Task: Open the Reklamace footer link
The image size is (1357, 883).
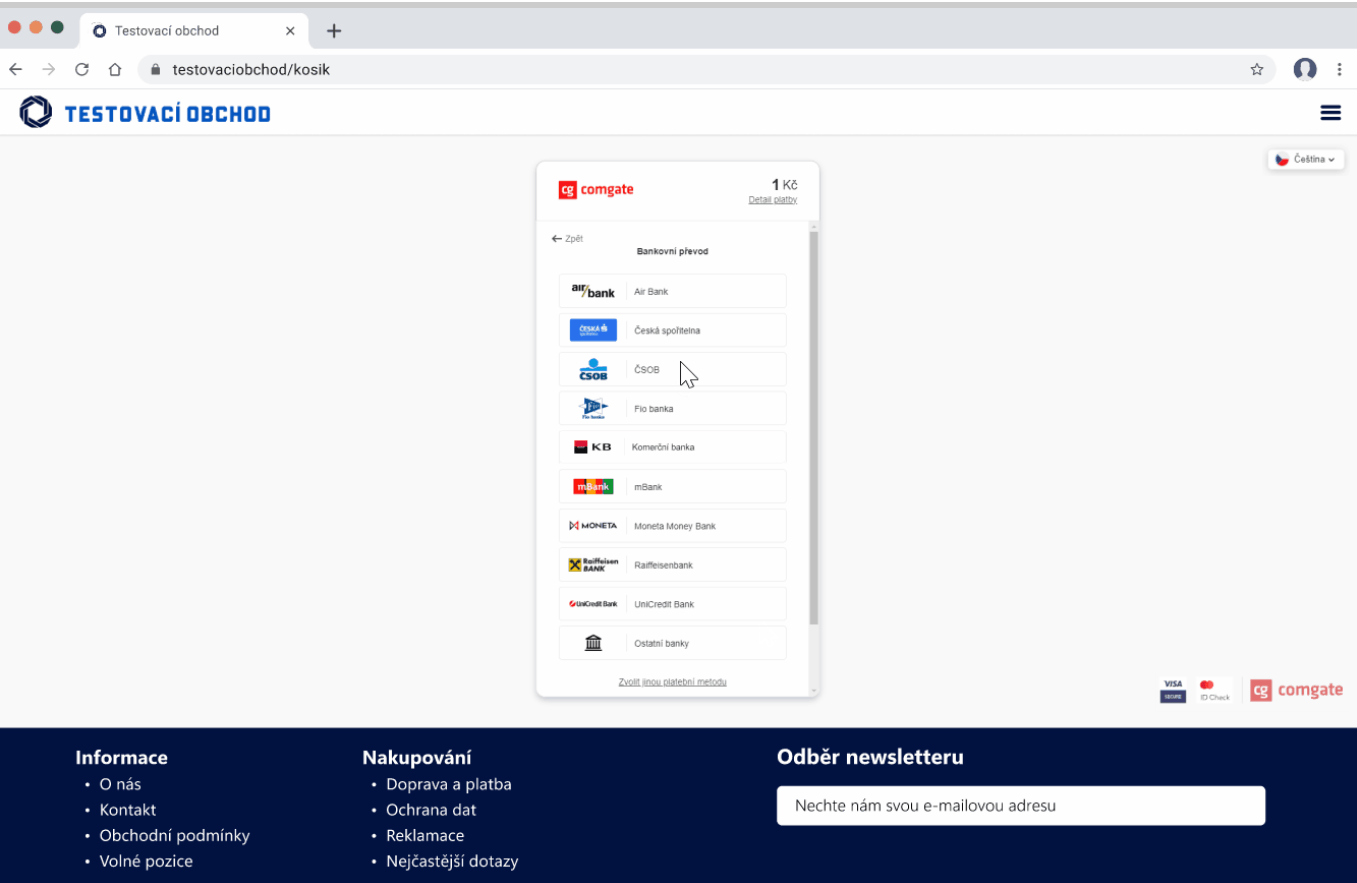Action: coord(425,835)
